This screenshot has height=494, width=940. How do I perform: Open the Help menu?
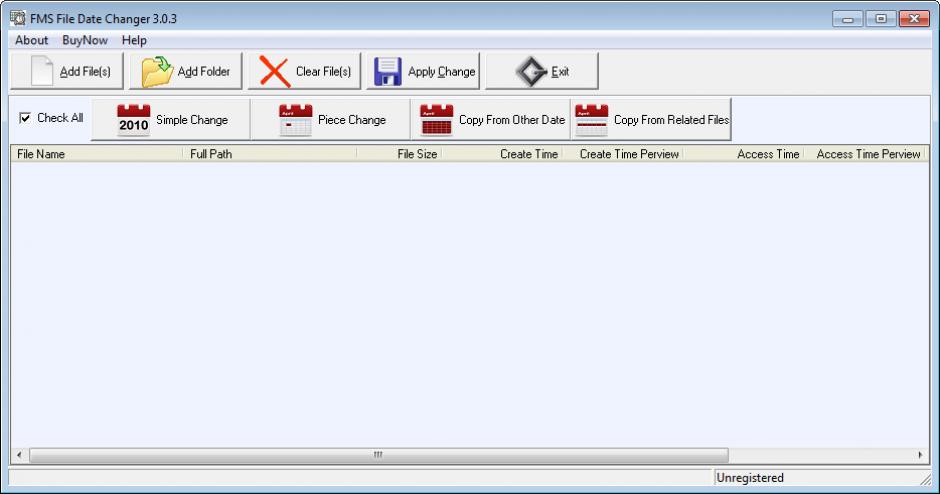tap(134, 40)
